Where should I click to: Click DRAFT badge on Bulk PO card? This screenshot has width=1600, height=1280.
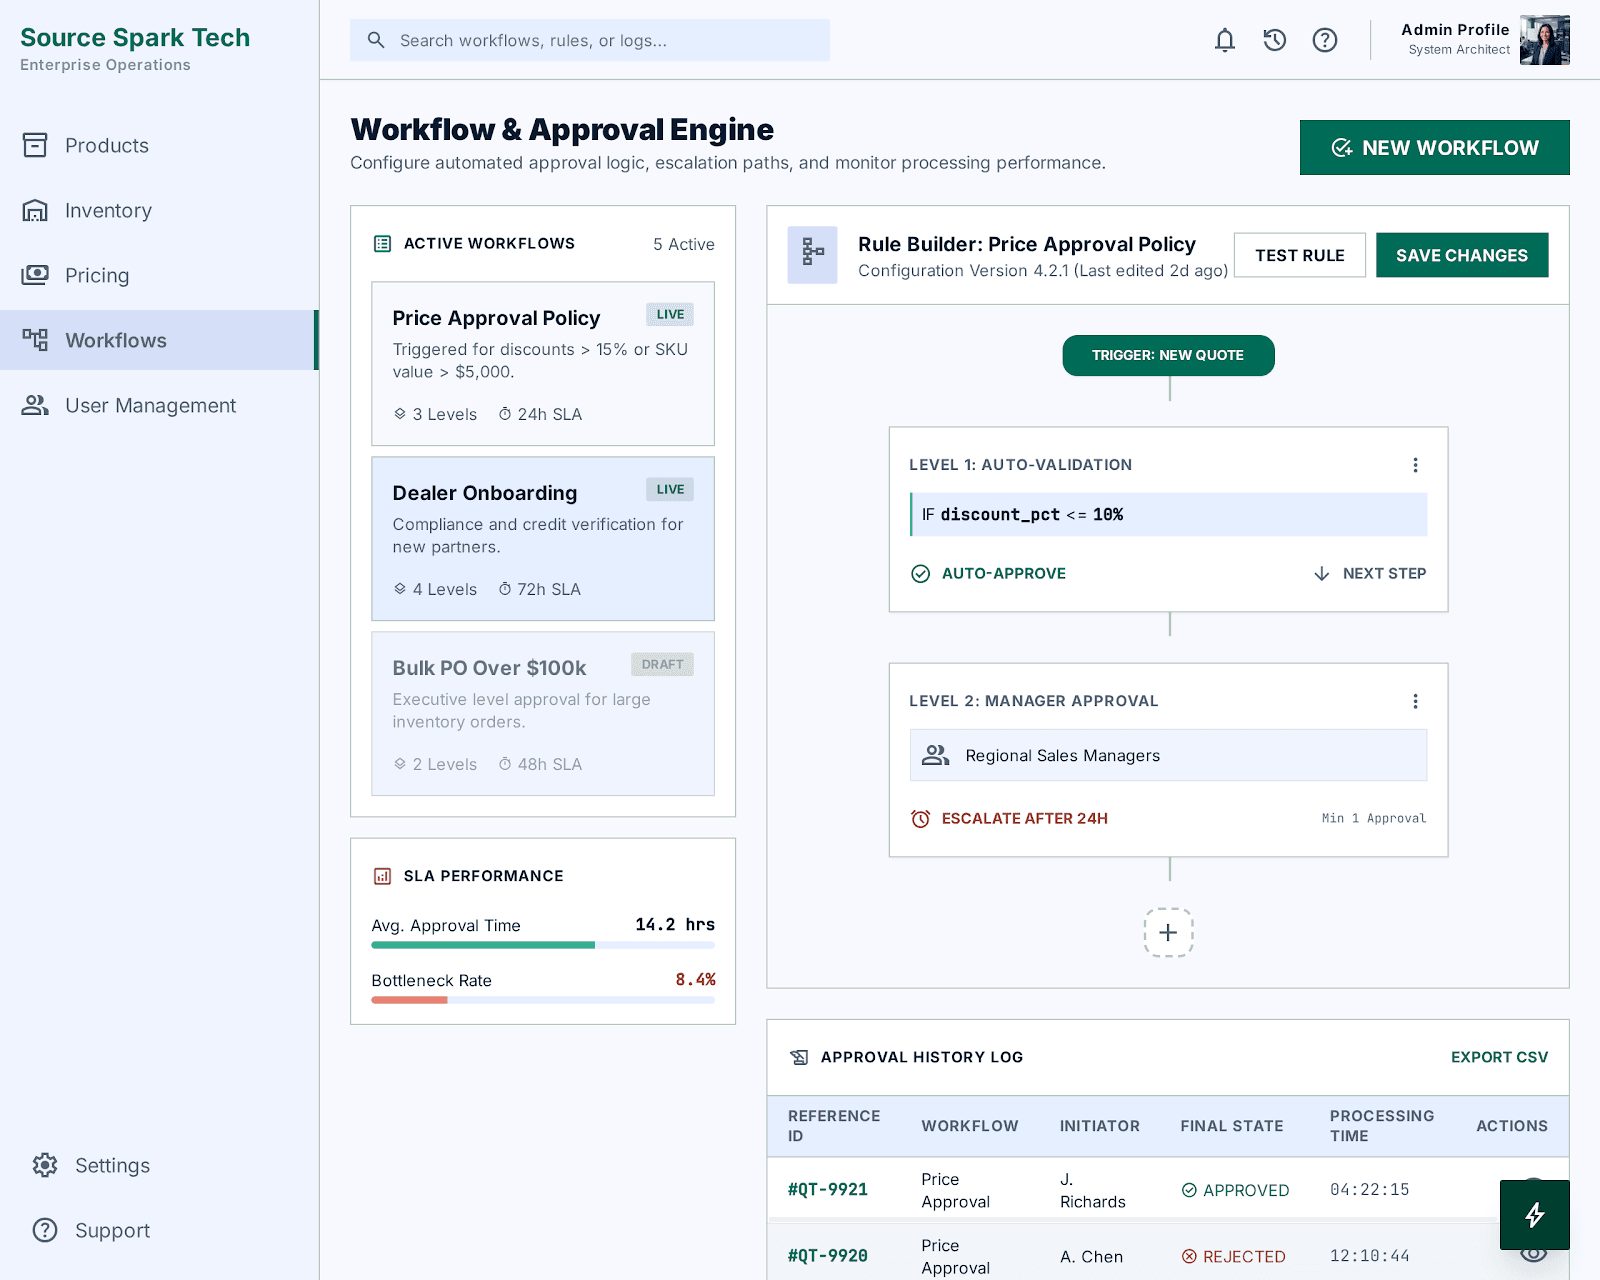(x=662, y=664)
